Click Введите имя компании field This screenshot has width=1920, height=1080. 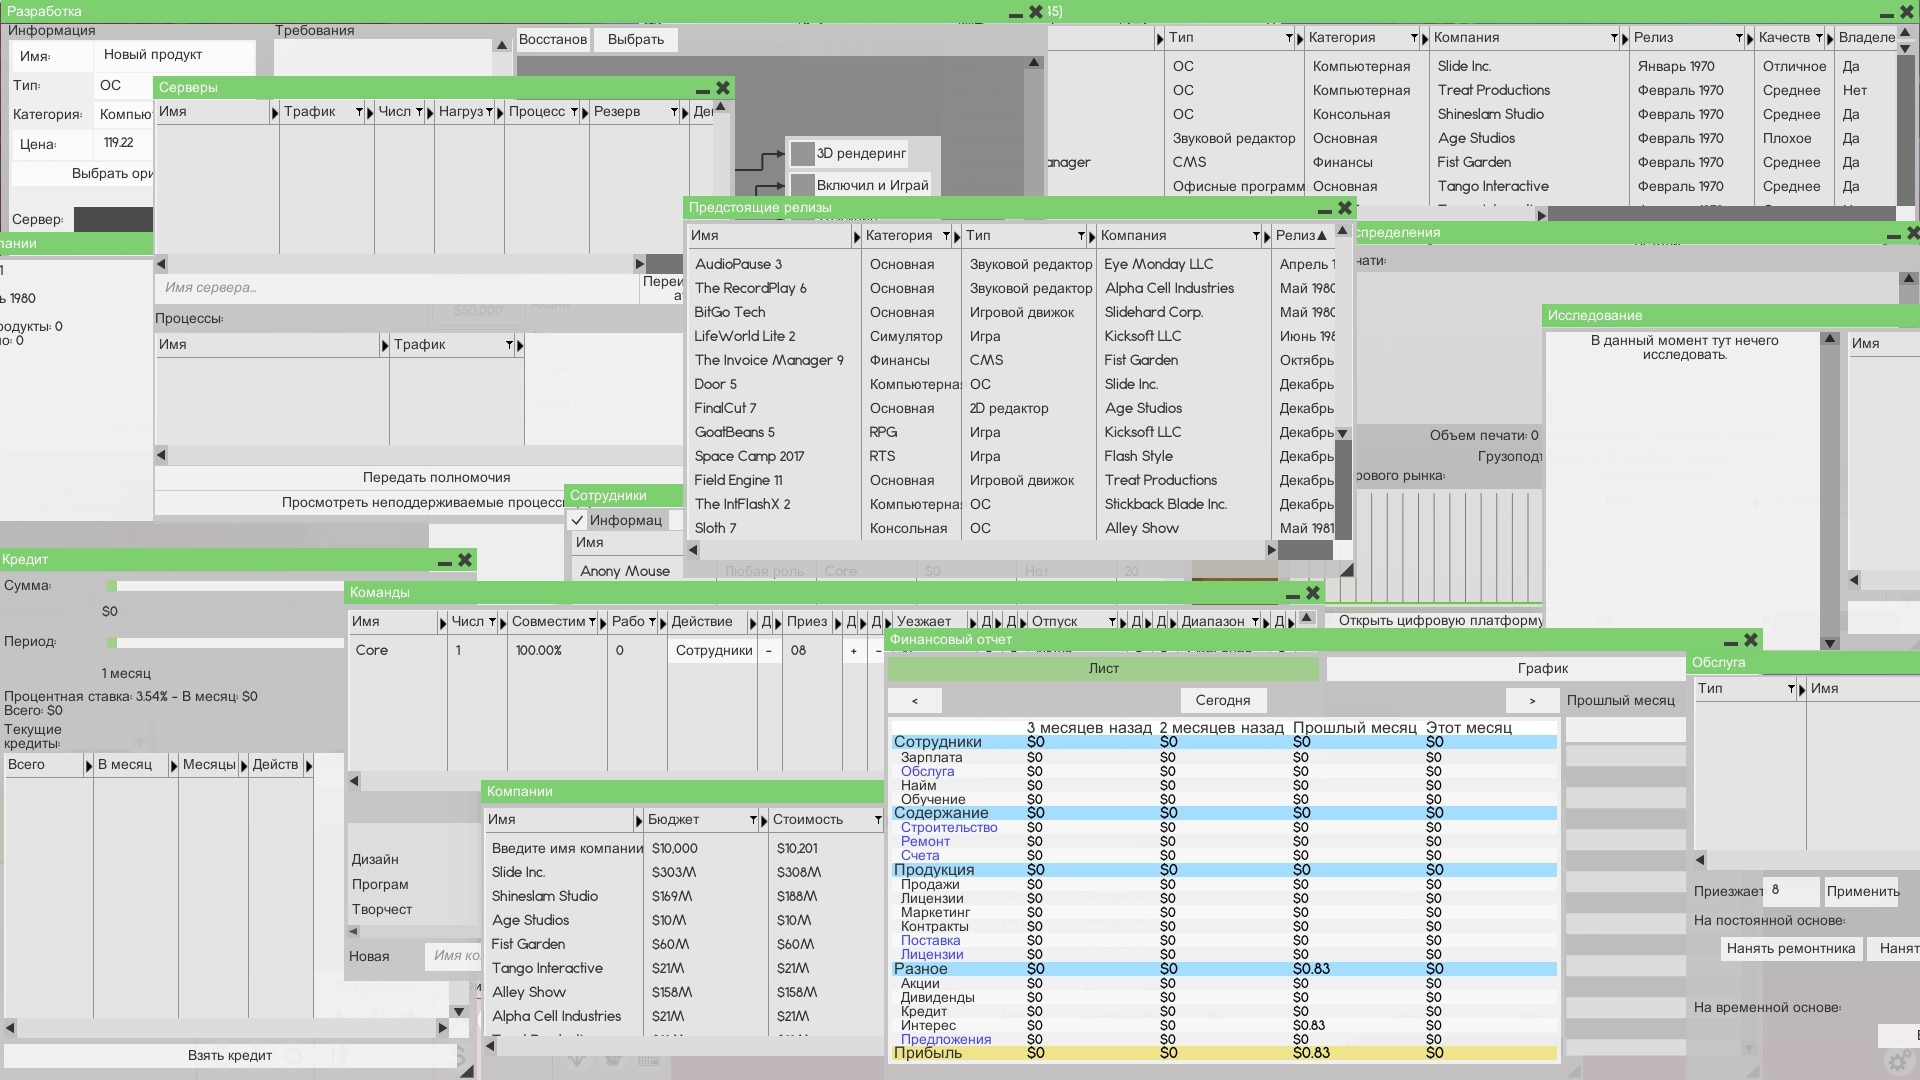tap(566, 849)
